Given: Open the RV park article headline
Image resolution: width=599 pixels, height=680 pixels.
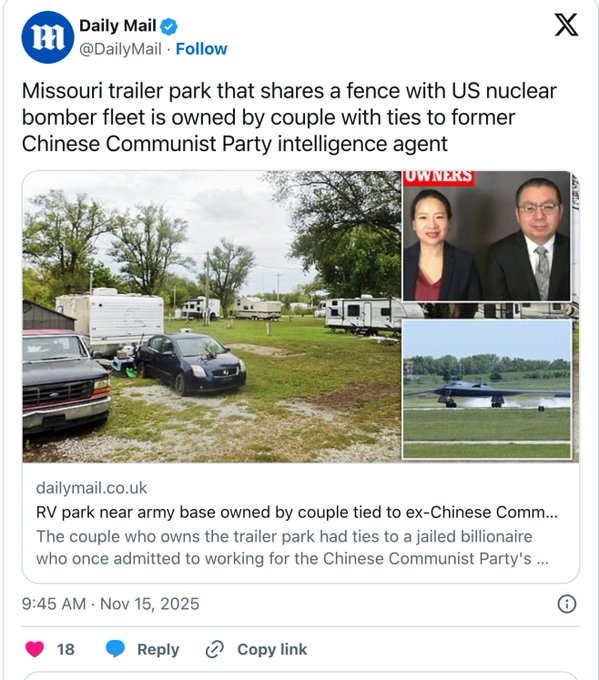Looking at the screenshot, I should 297,512.
